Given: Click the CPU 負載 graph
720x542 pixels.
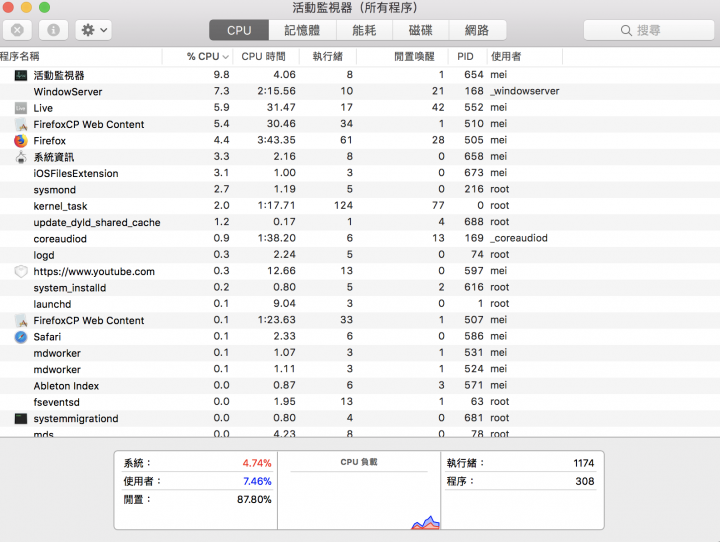Looking at the screenshot, I should pos(359,501).
